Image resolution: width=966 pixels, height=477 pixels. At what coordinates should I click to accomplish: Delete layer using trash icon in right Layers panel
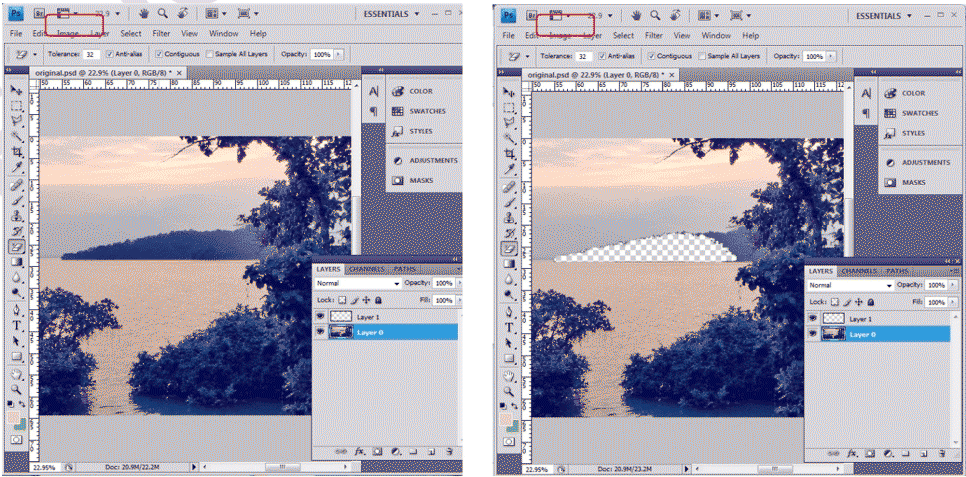pyautogui.click(x=943, y=454)
